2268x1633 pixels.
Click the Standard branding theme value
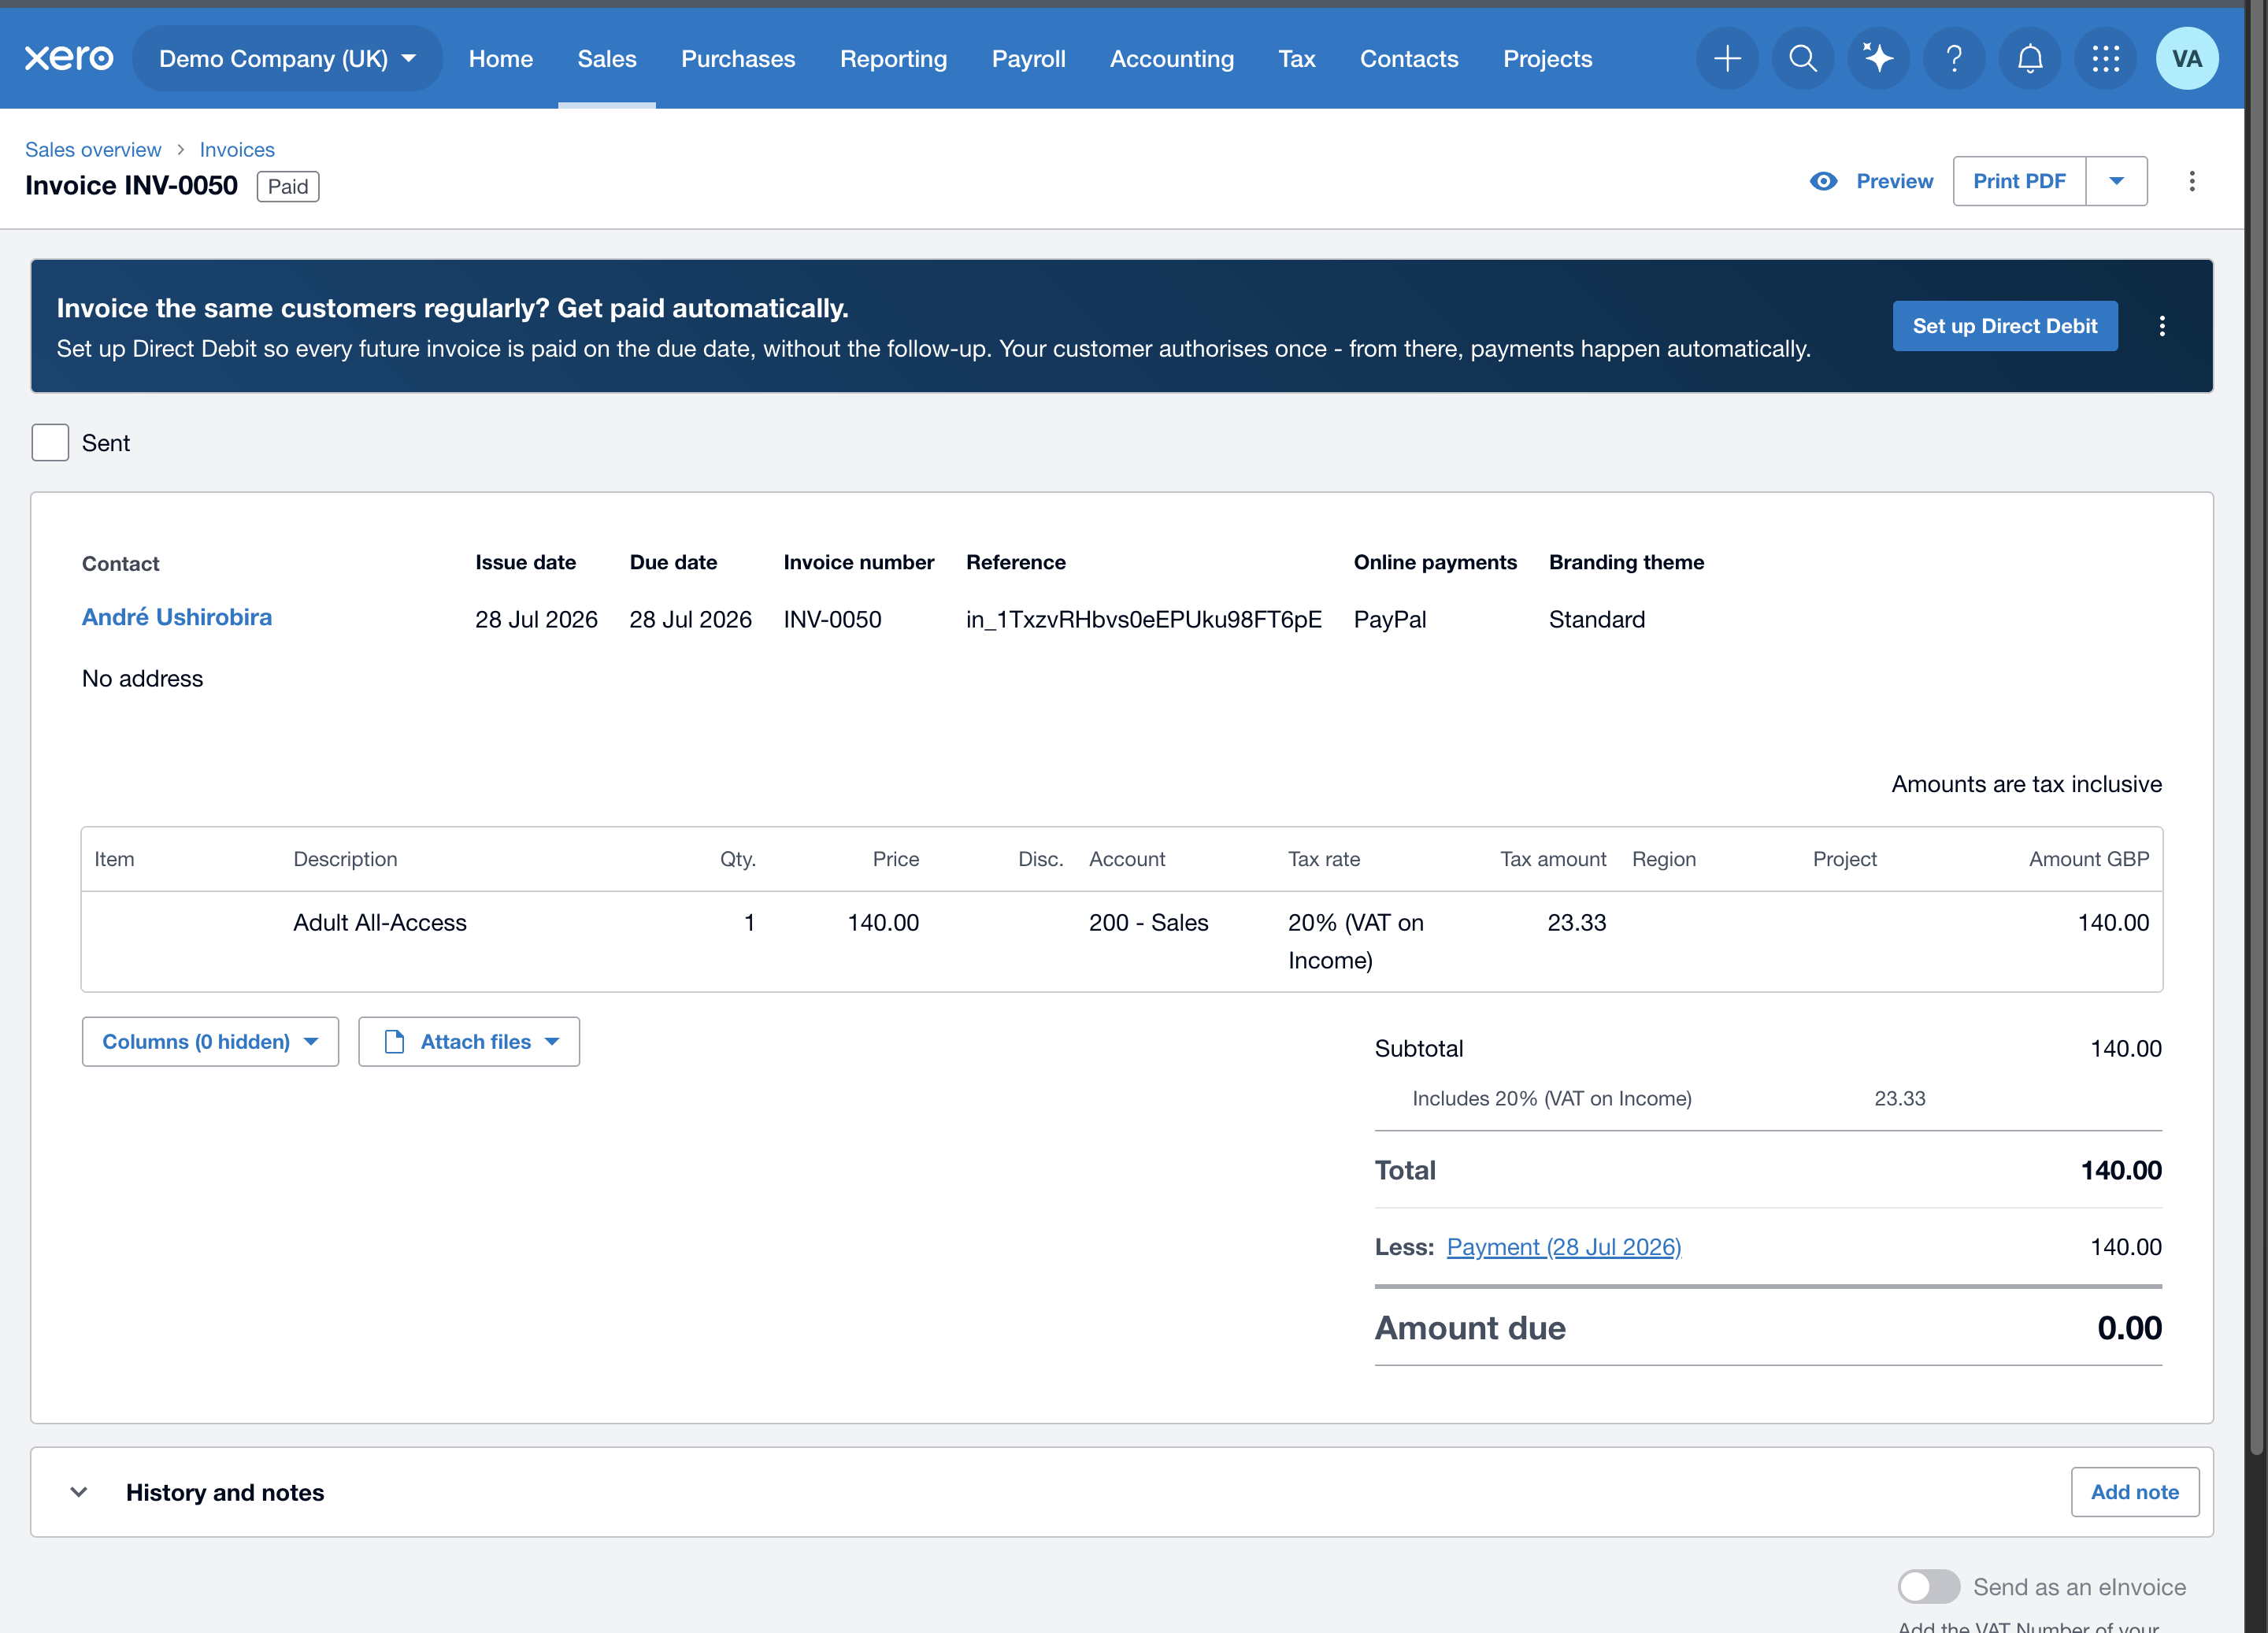coord(1596,620)
